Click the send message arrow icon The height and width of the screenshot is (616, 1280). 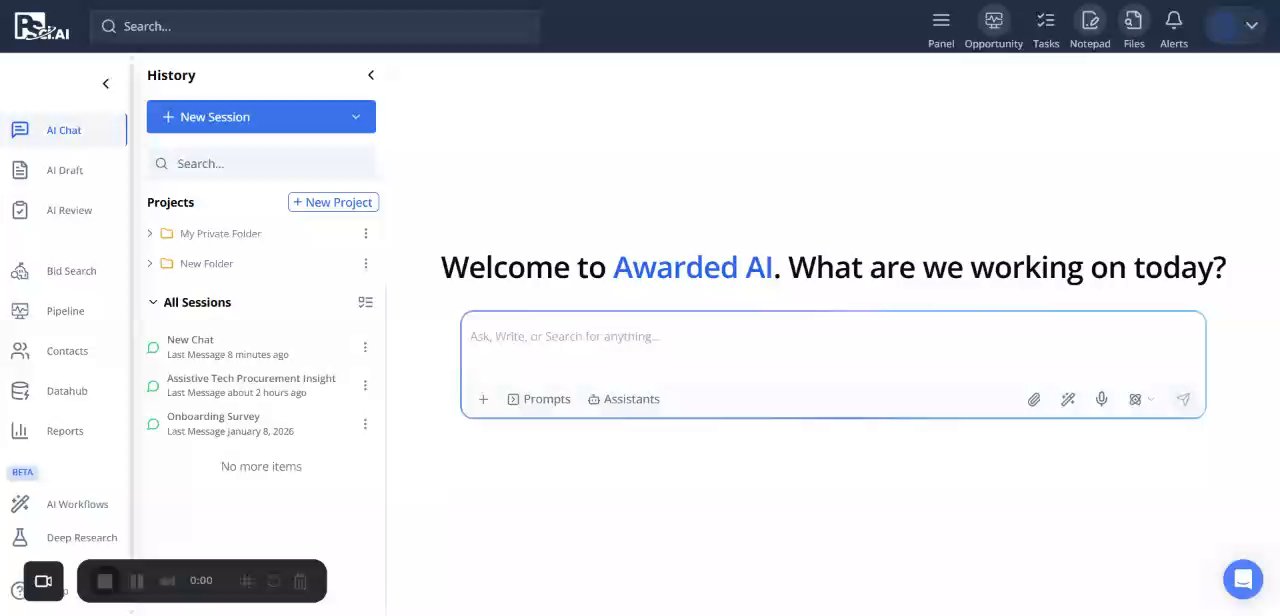tap(1183, 399)
